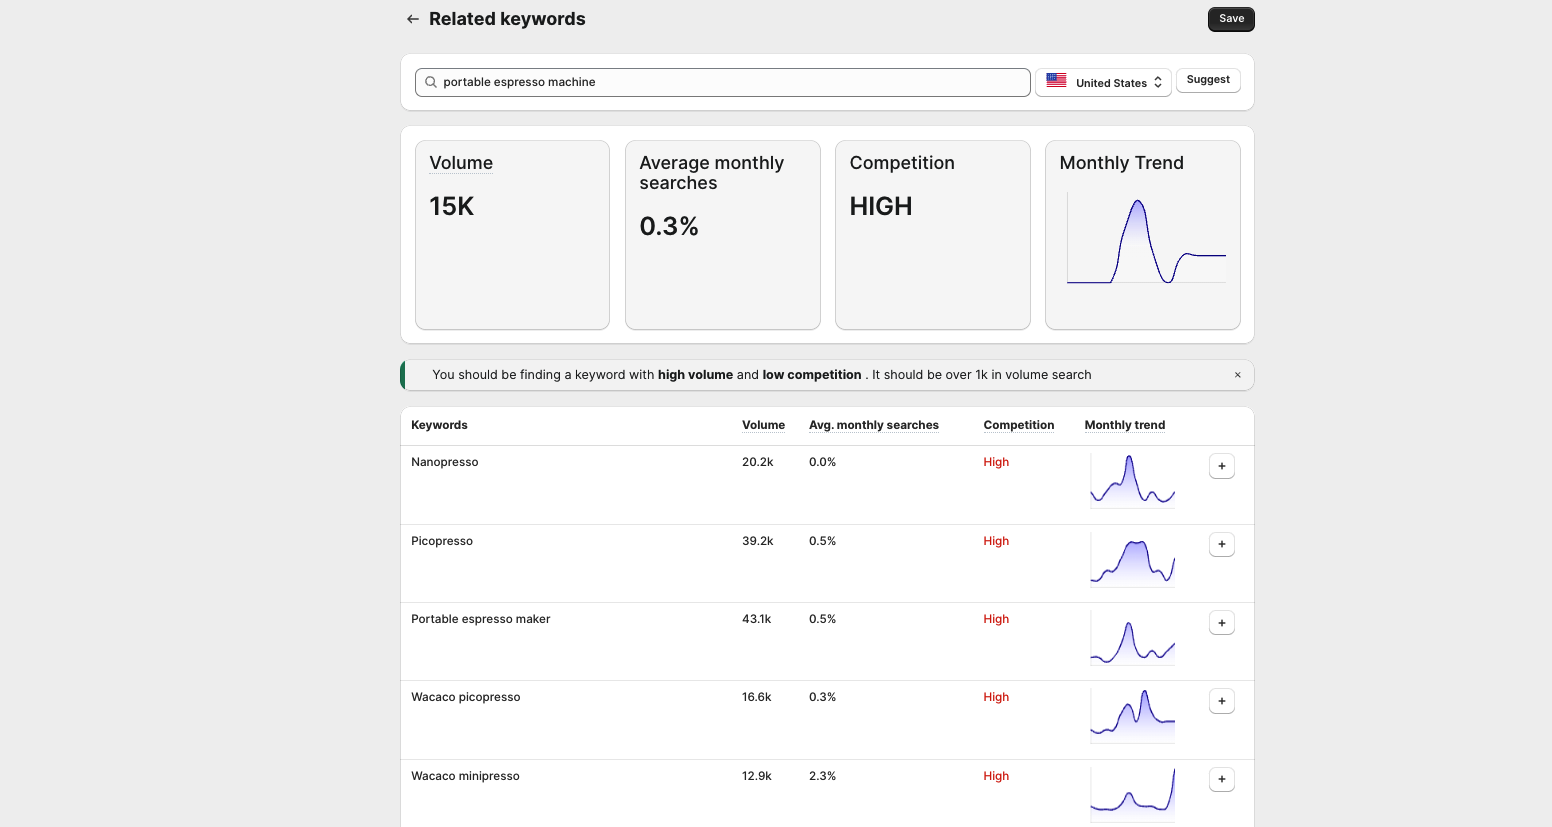Viewport: 1552px width, 827px height.
Task: Add the Picopresso keyword with plus icon
Action: click(1221, 544)
